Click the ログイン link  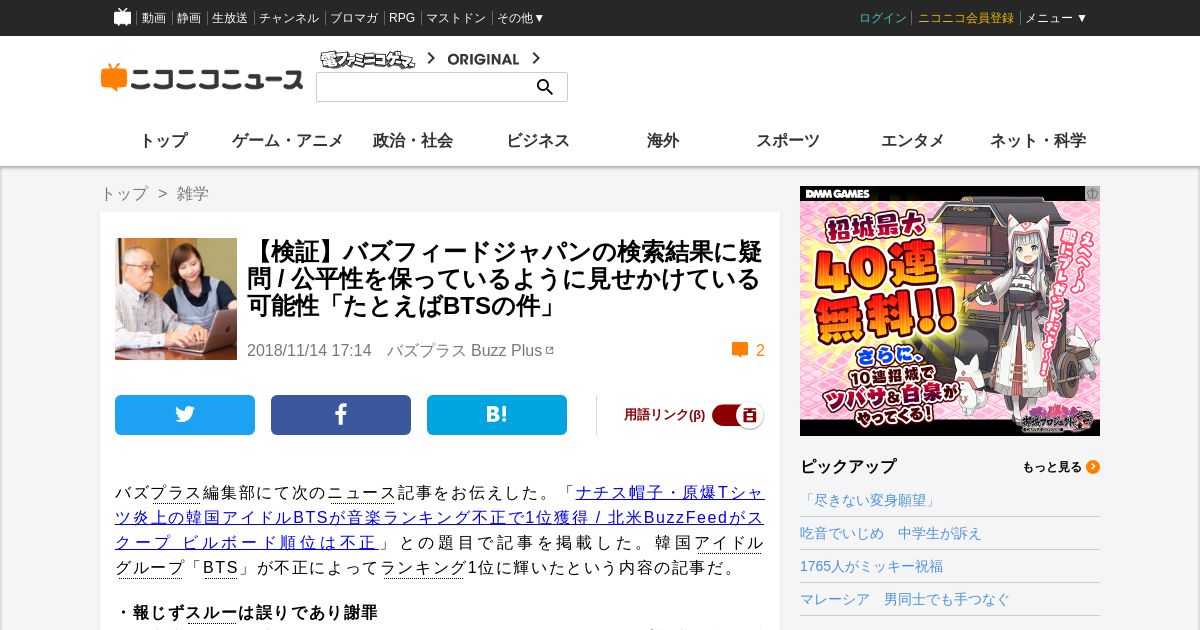point(883,18)
